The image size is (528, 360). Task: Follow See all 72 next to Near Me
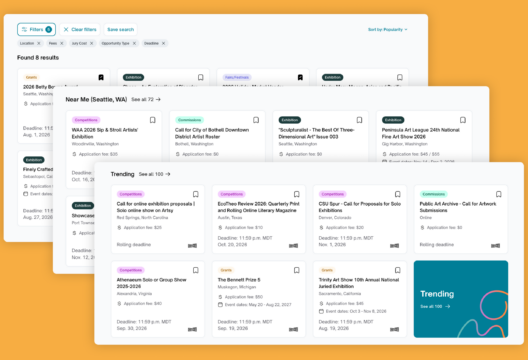[146, 100]
